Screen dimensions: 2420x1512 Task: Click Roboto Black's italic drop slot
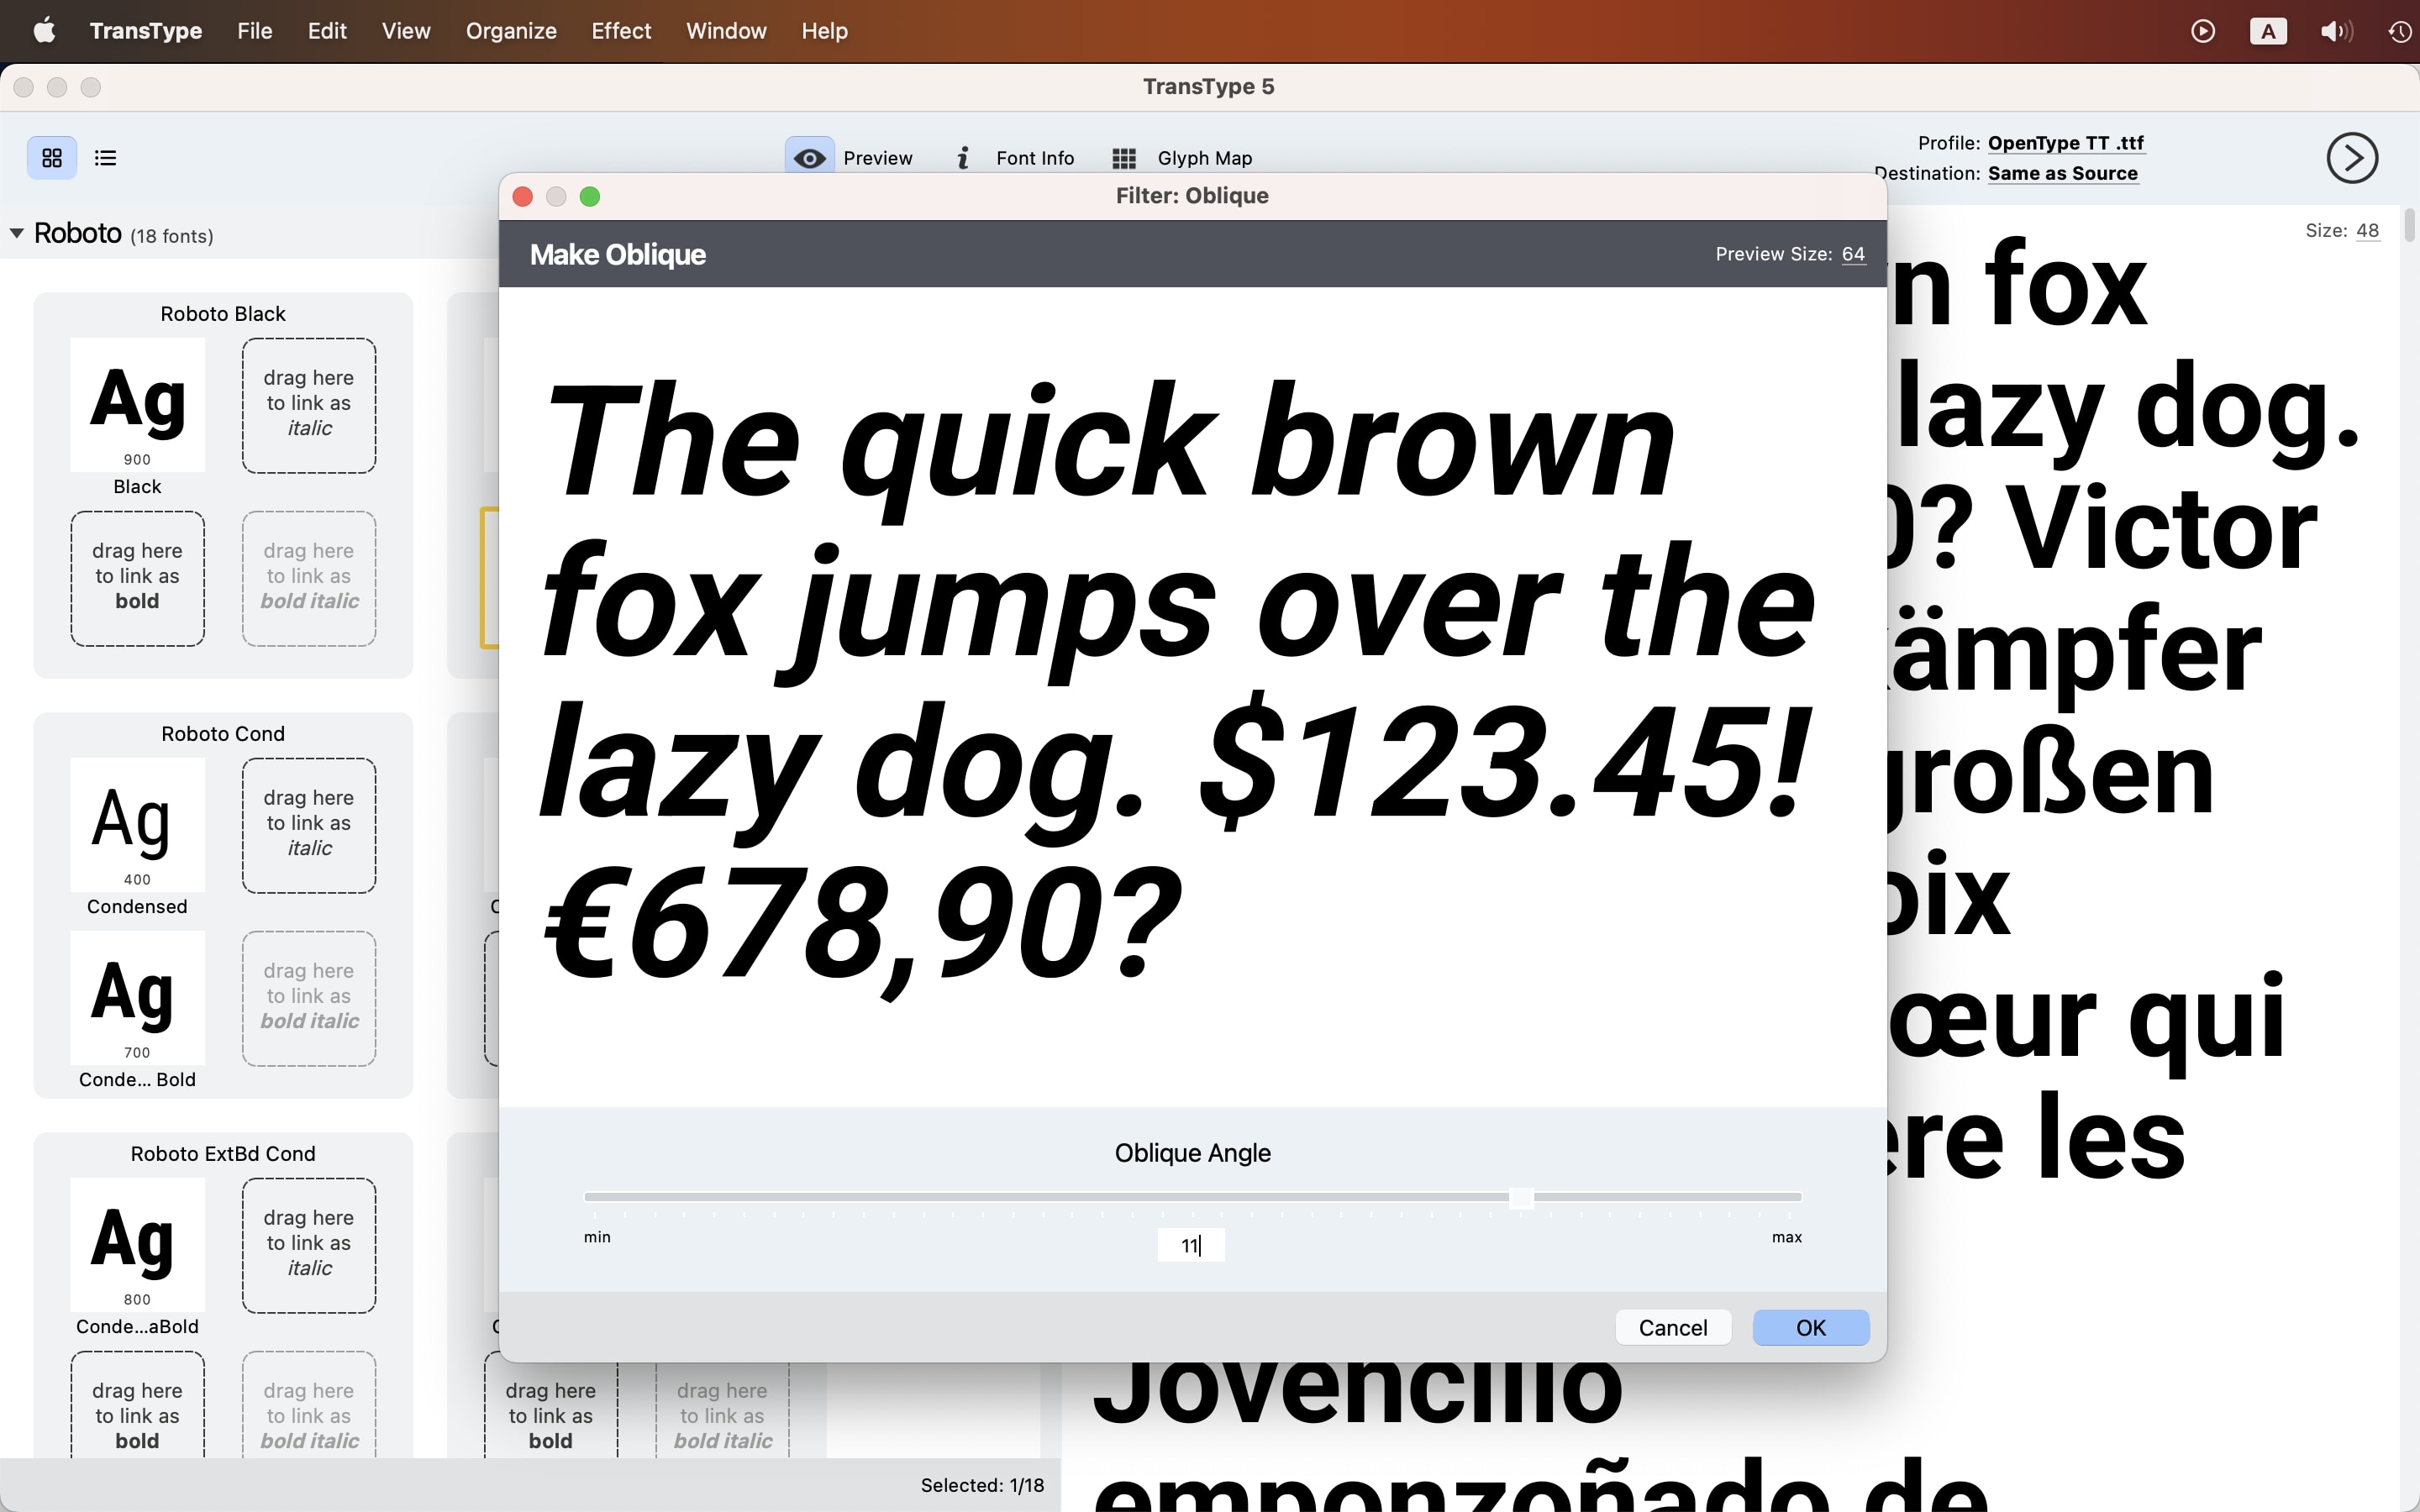(x=309, y=405)
